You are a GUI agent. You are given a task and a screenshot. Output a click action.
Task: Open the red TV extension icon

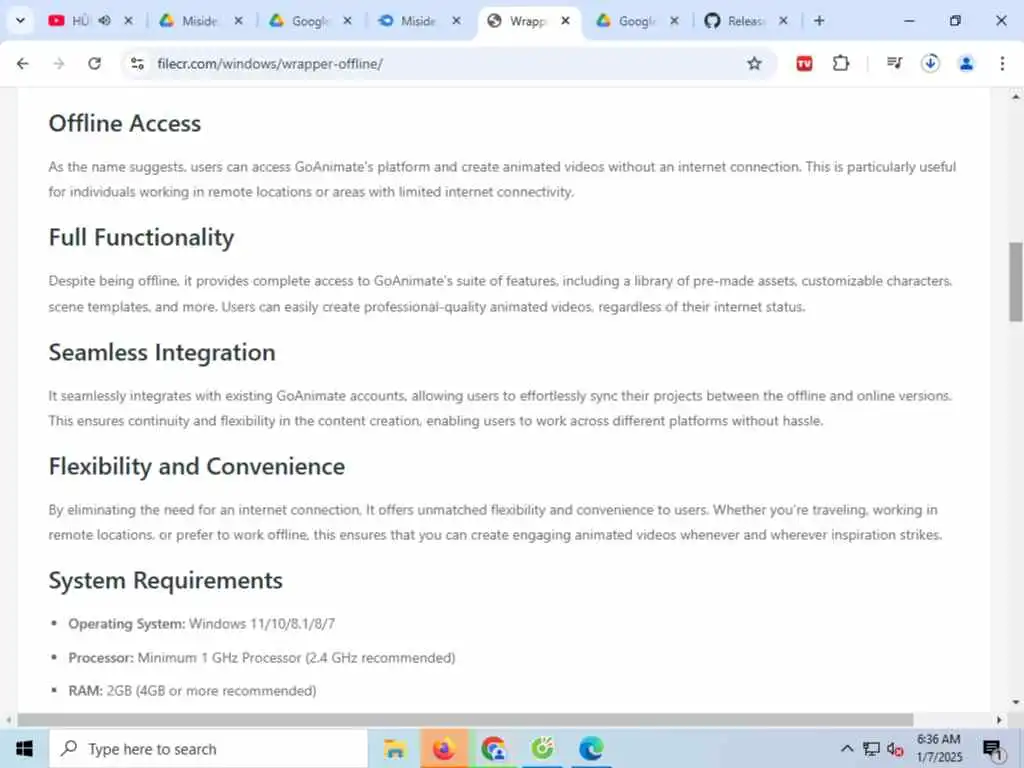(x=805, y=63)
